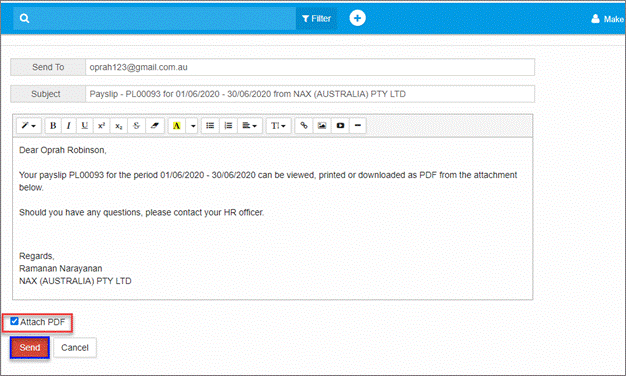Click the insert link icon
The width and height of the screenshot is (626, 376).
(x=303, y=126)
